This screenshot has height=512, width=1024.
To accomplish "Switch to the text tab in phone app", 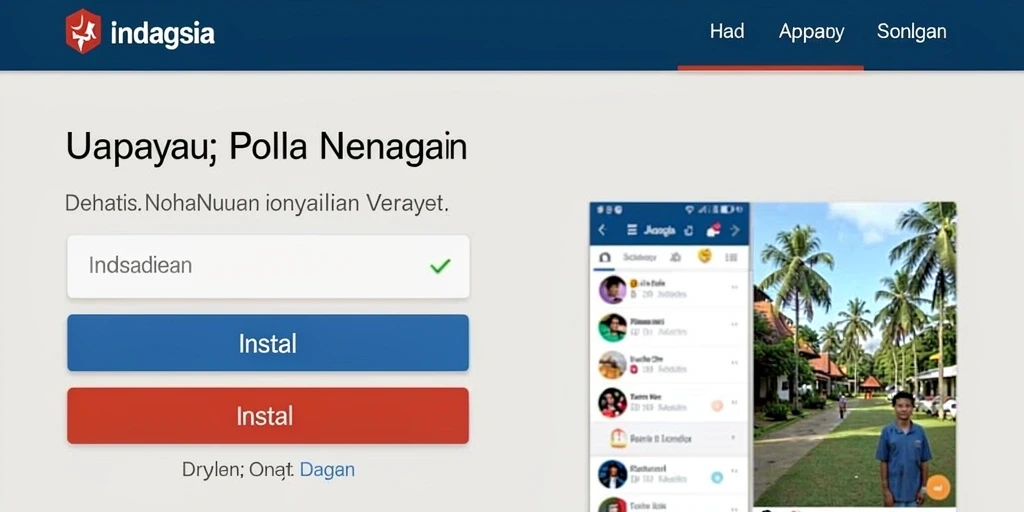I will [639, 257].
